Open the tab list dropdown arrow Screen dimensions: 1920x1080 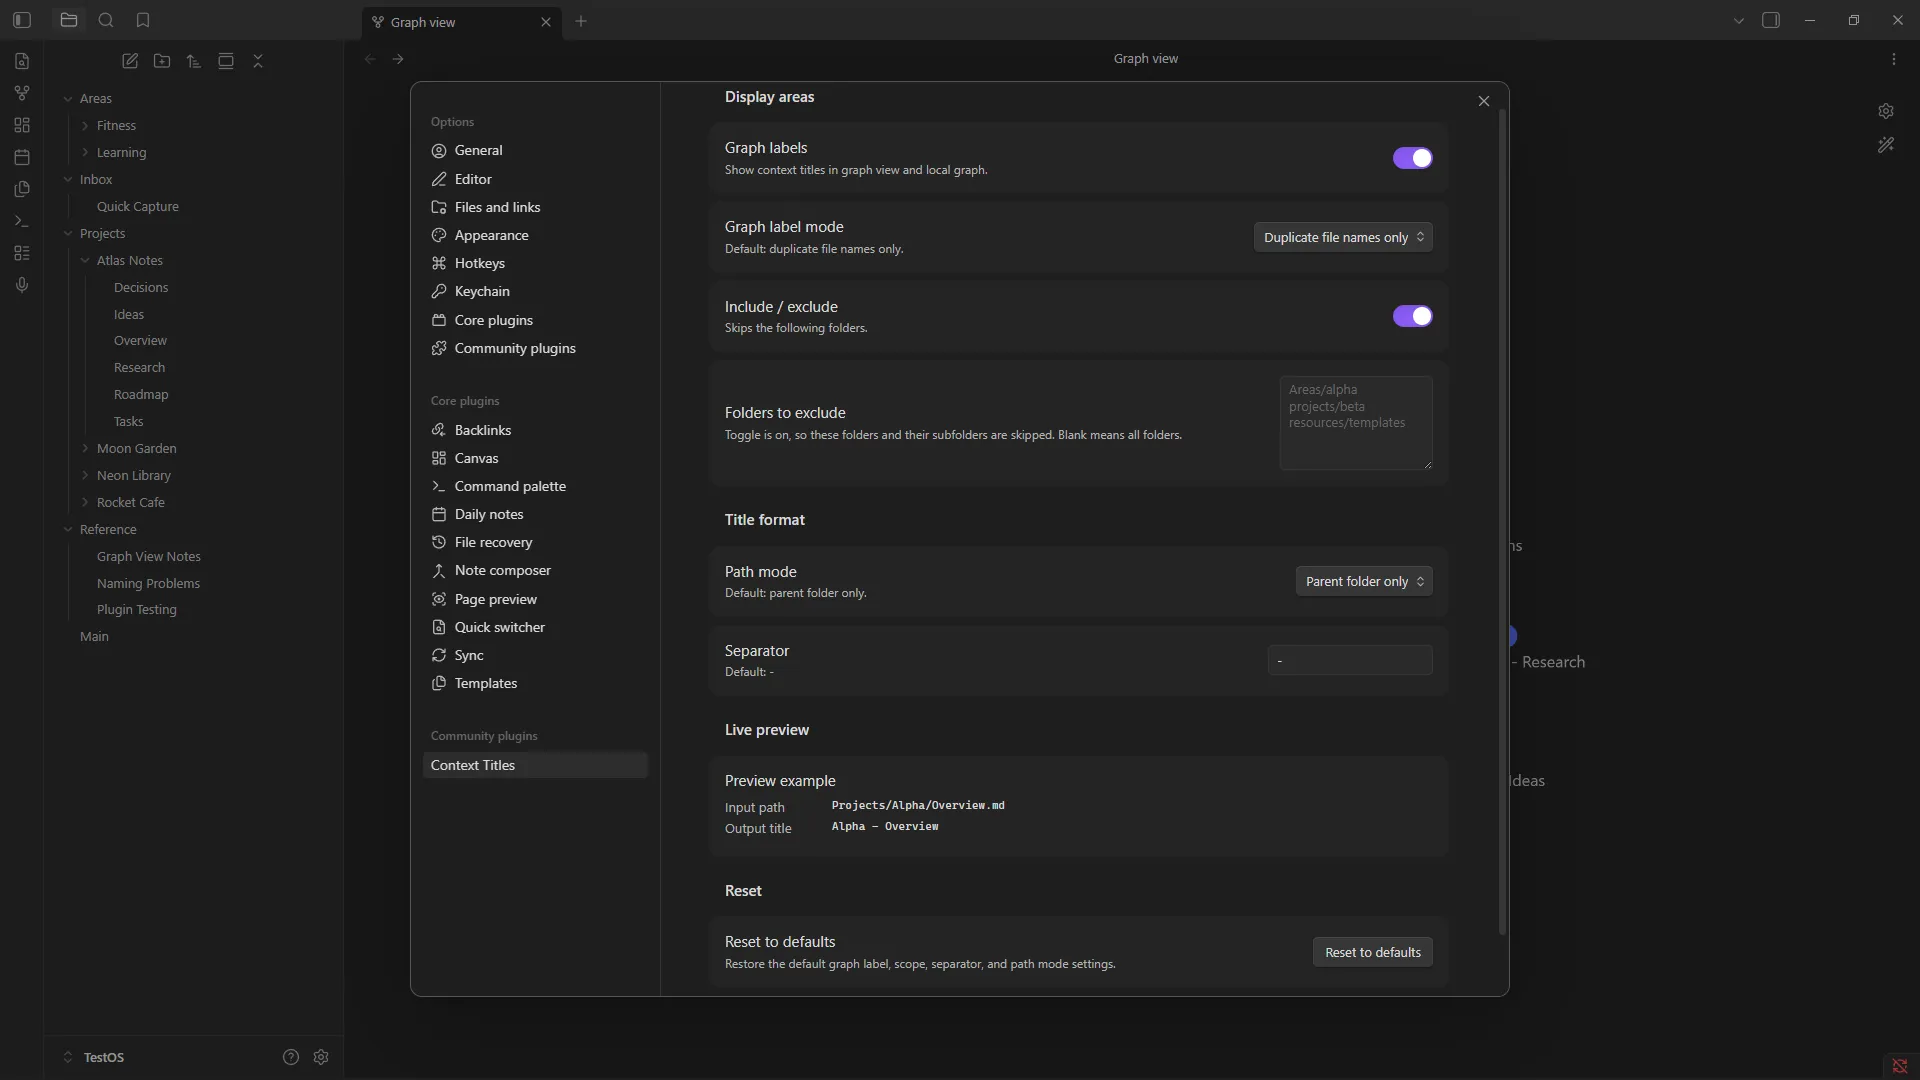point(1739,20)
